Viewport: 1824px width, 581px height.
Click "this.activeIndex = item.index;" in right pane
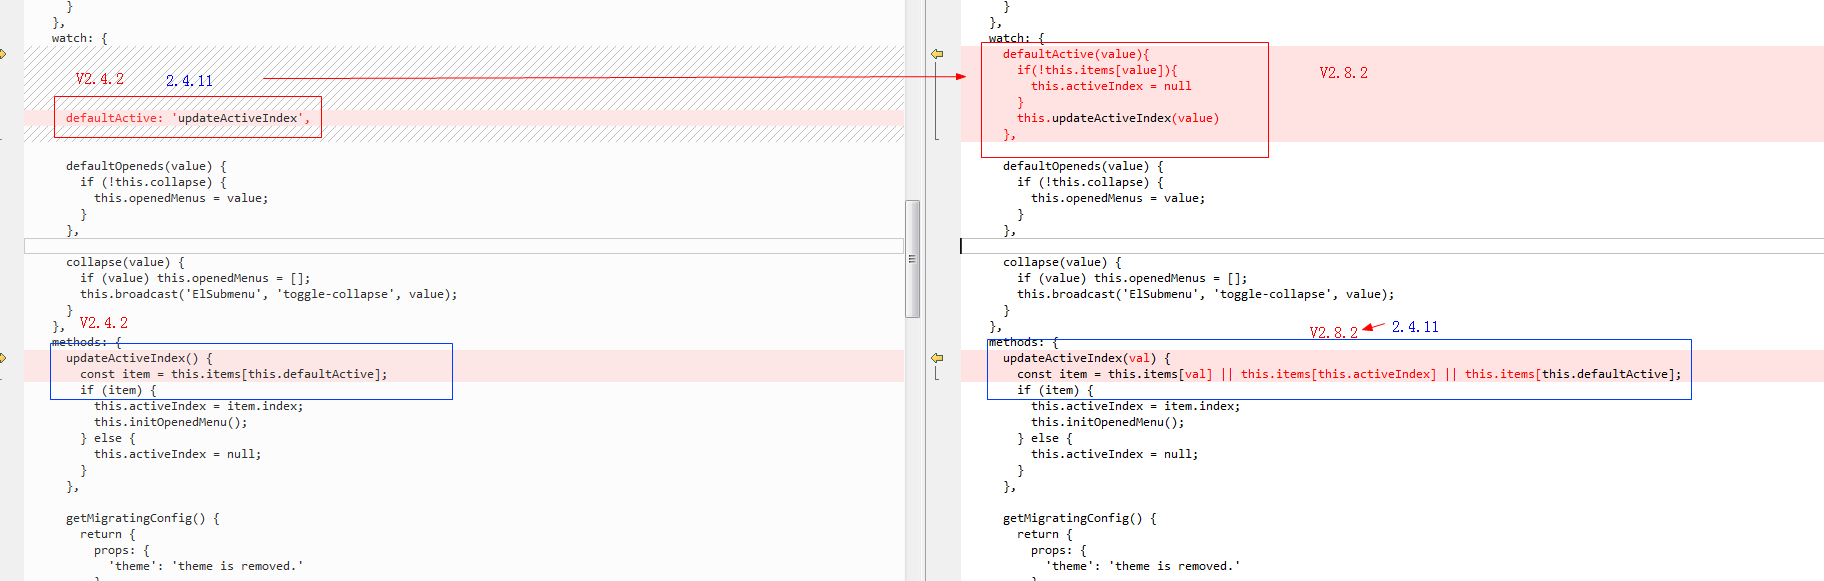(1136, 406)
